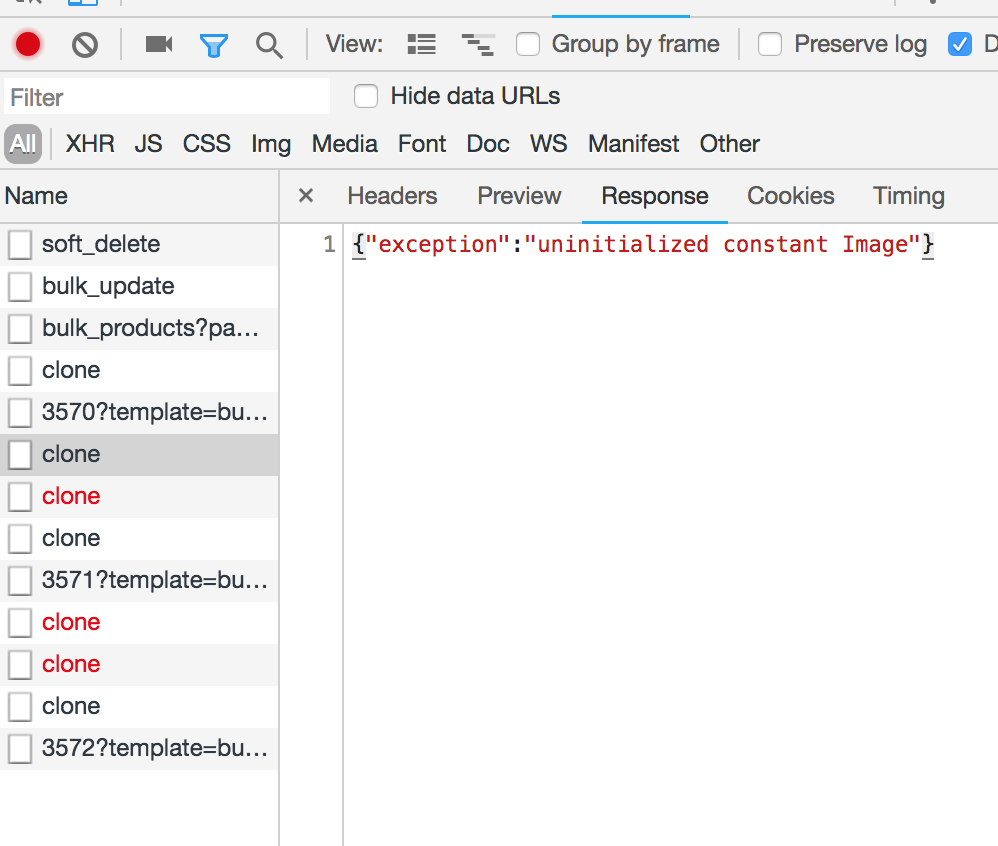Image resolution: width=998 pixels, height=846 pixels.
Task: Filter by CSS requests
Action: tap(207, 144)
